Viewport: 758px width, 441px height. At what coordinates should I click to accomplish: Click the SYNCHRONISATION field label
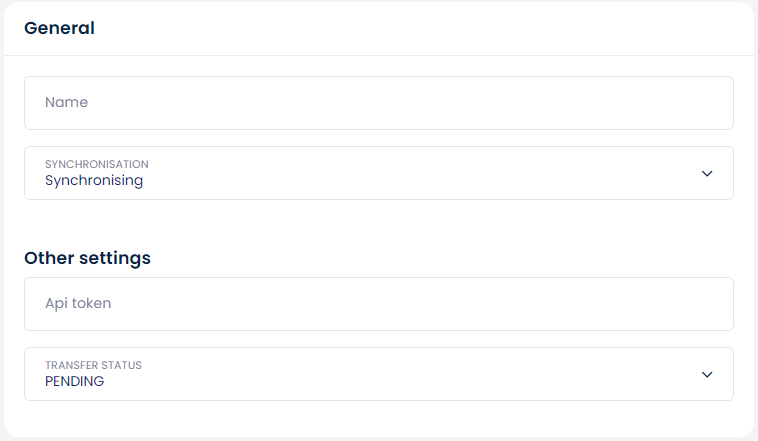click(97, 164)
